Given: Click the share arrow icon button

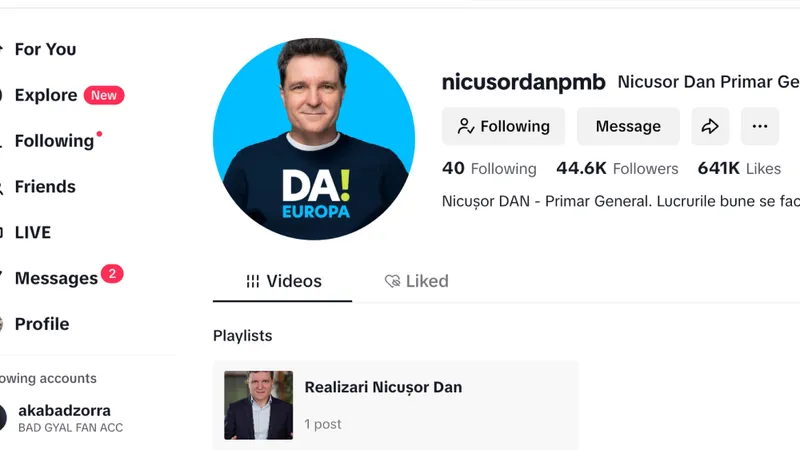Looking at the screenshot, I should (x=710, y=126).
